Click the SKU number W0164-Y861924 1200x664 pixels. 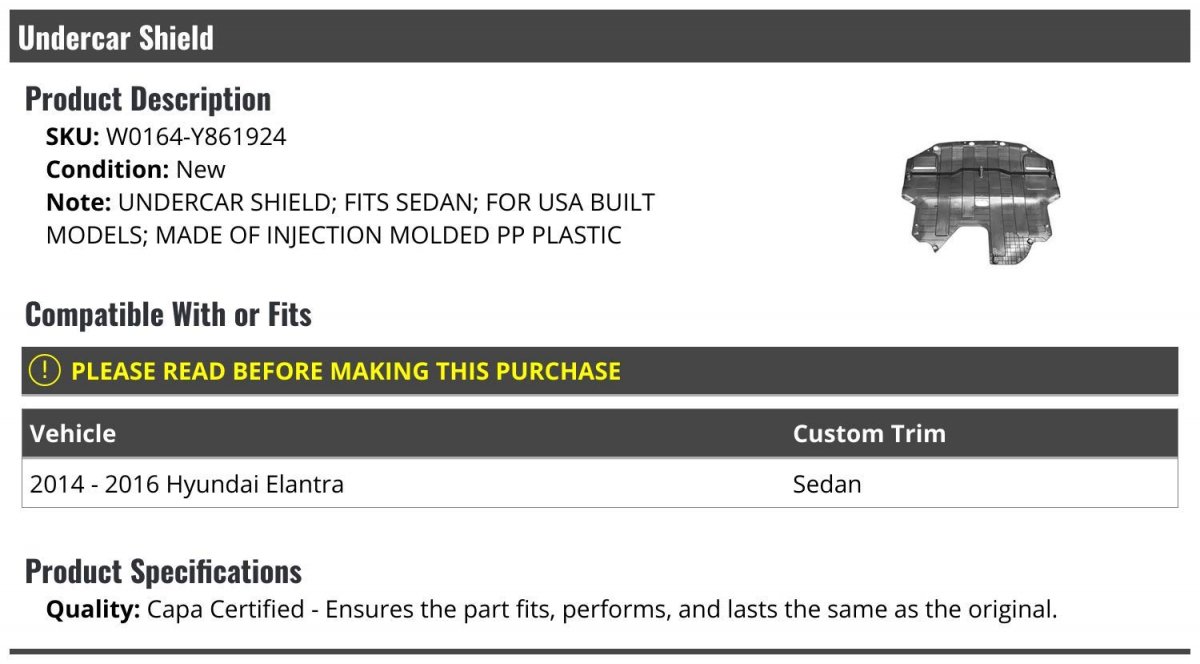tap(196, 137)
